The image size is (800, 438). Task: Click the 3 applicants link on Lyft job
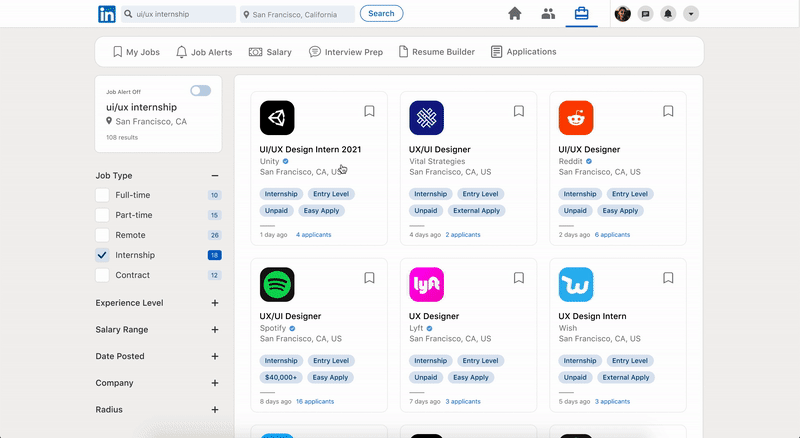pyautogui.click(x=463, y=402)
